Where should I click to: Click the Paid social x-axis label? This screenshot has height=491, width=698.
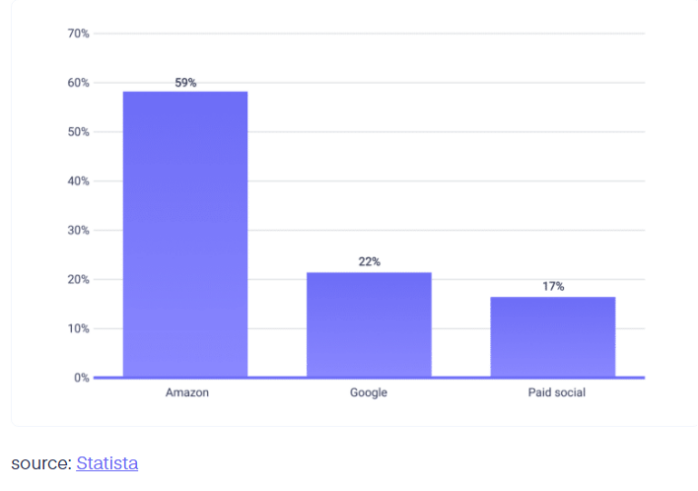556,393
